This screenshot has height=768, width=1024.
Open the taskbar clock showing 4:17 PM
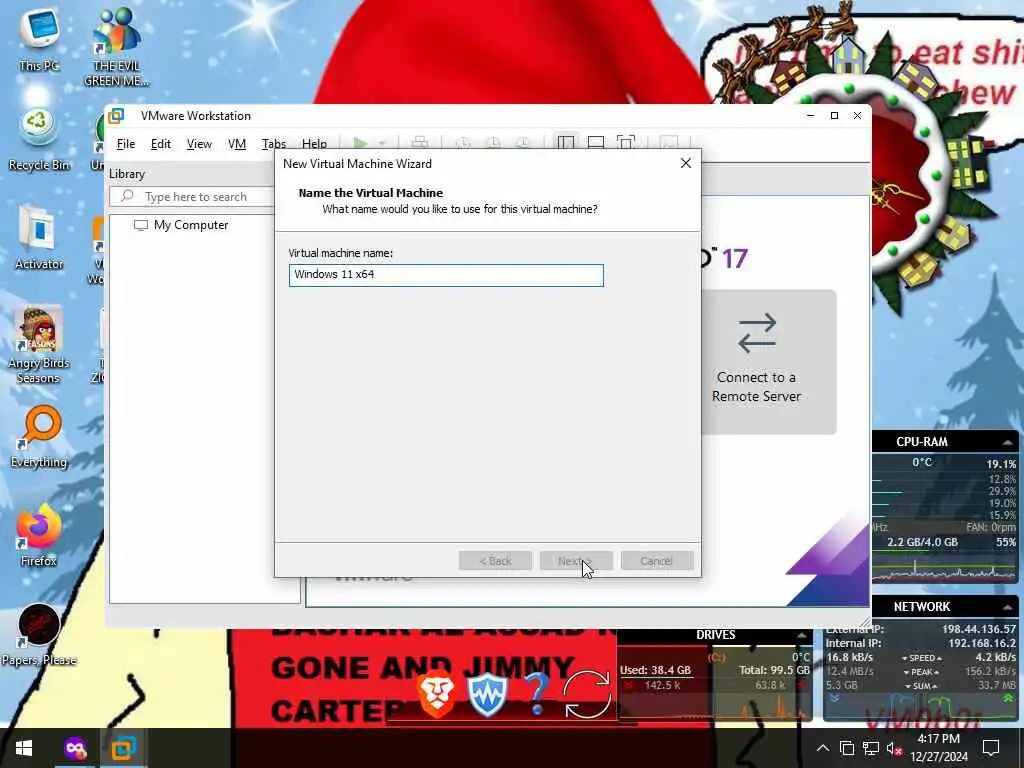pyautogui.click(x=939, y=748)
